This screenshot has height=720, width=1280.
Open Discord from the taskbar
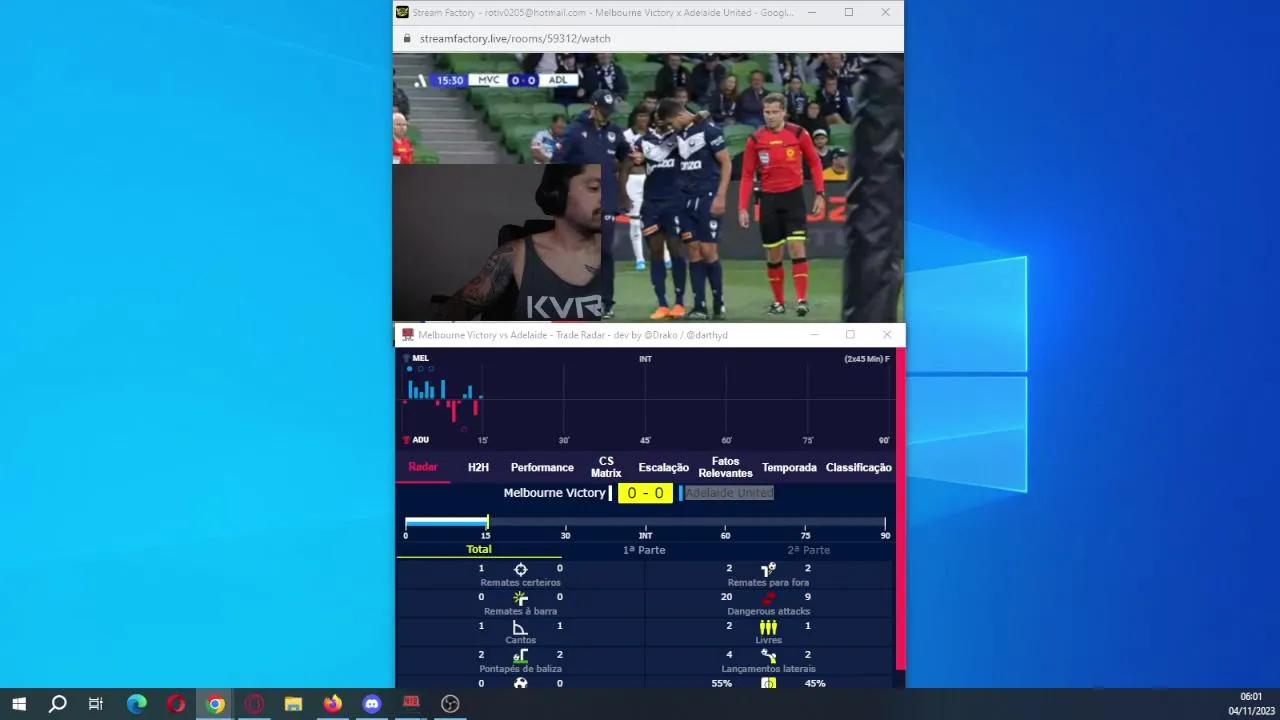pyautogui.click(x=372, y=704)
